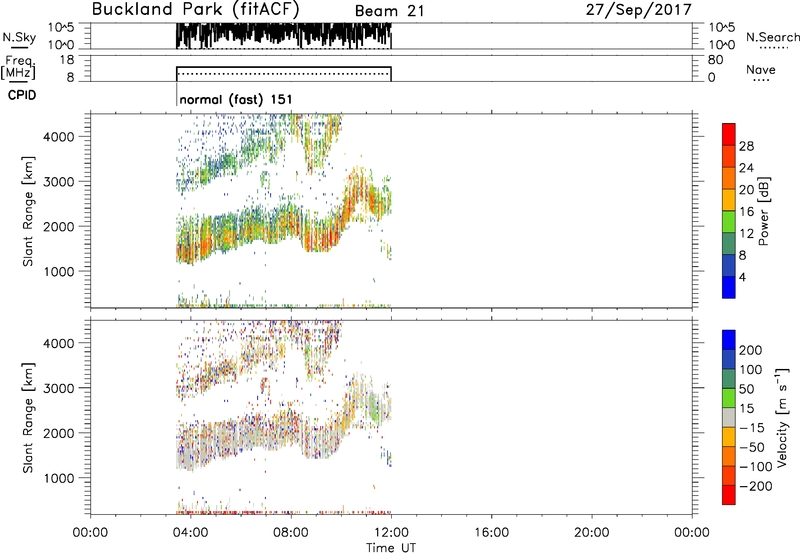Viewport: 800px width, 554px height.
Task: Click the 28 label on power colorbar
Action: [x=746, y=146]
